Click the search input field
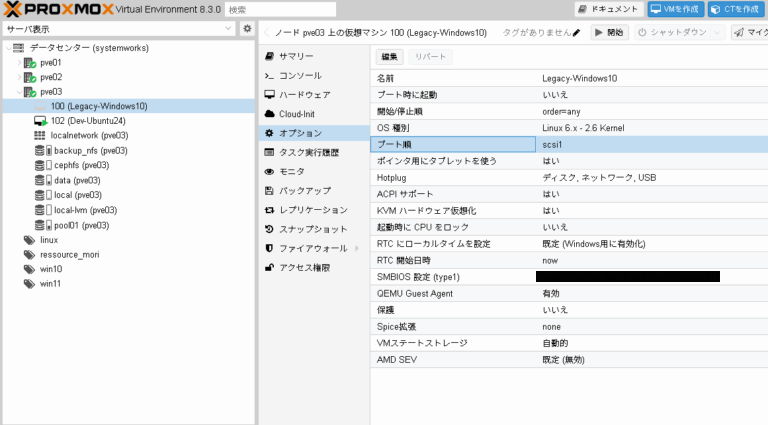 pos(280,9)
